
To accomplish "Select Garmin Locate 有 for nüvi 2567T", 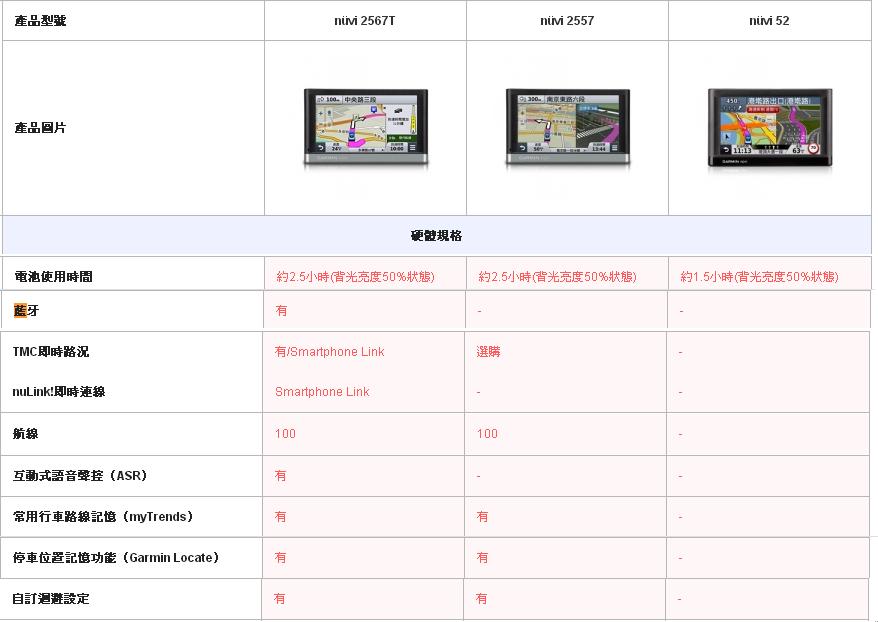I will tap(281, 558).
